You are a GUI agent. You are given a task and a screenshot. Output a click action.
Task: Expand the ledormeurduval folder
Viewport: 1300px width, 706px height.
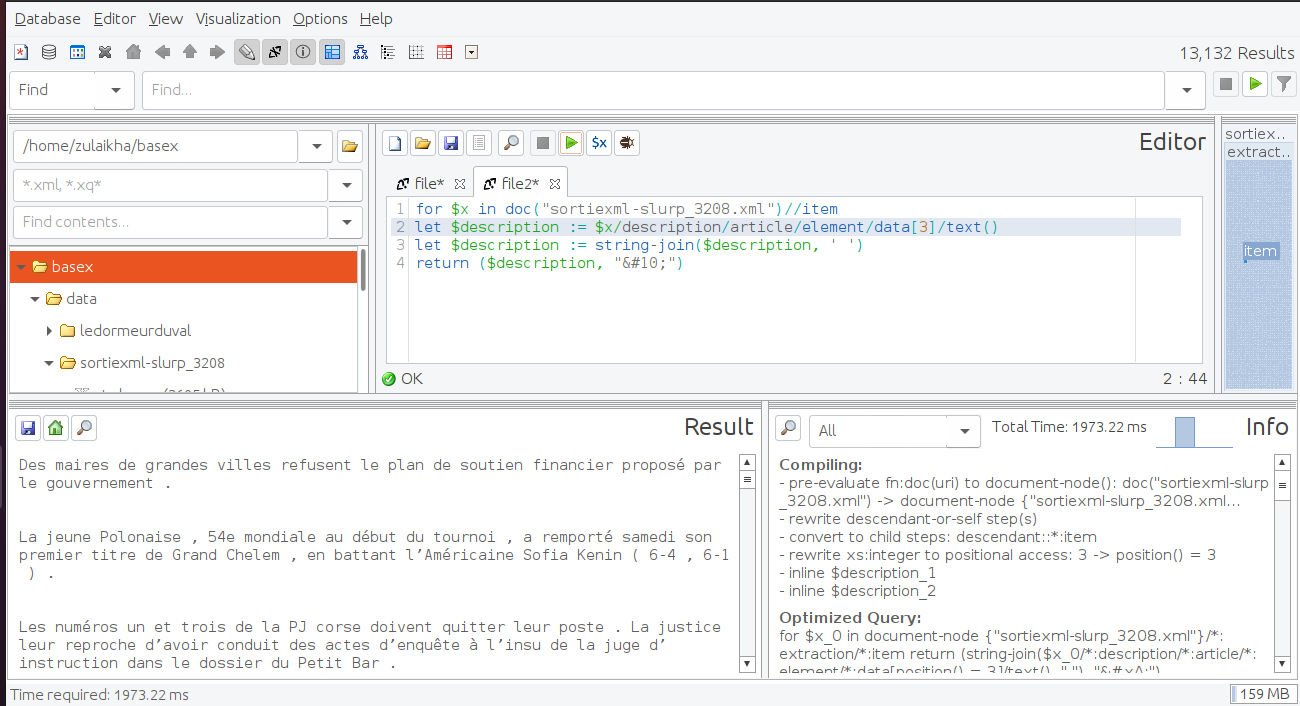(49, 331)
